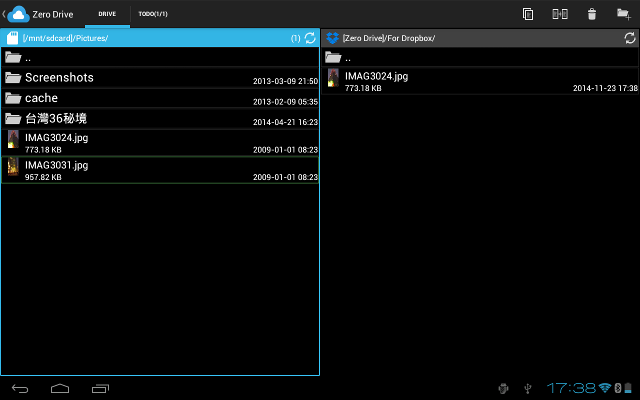Tap the copy files toolbar icon
Viewport: 640px width, 400px height.
tap(528, 14)
